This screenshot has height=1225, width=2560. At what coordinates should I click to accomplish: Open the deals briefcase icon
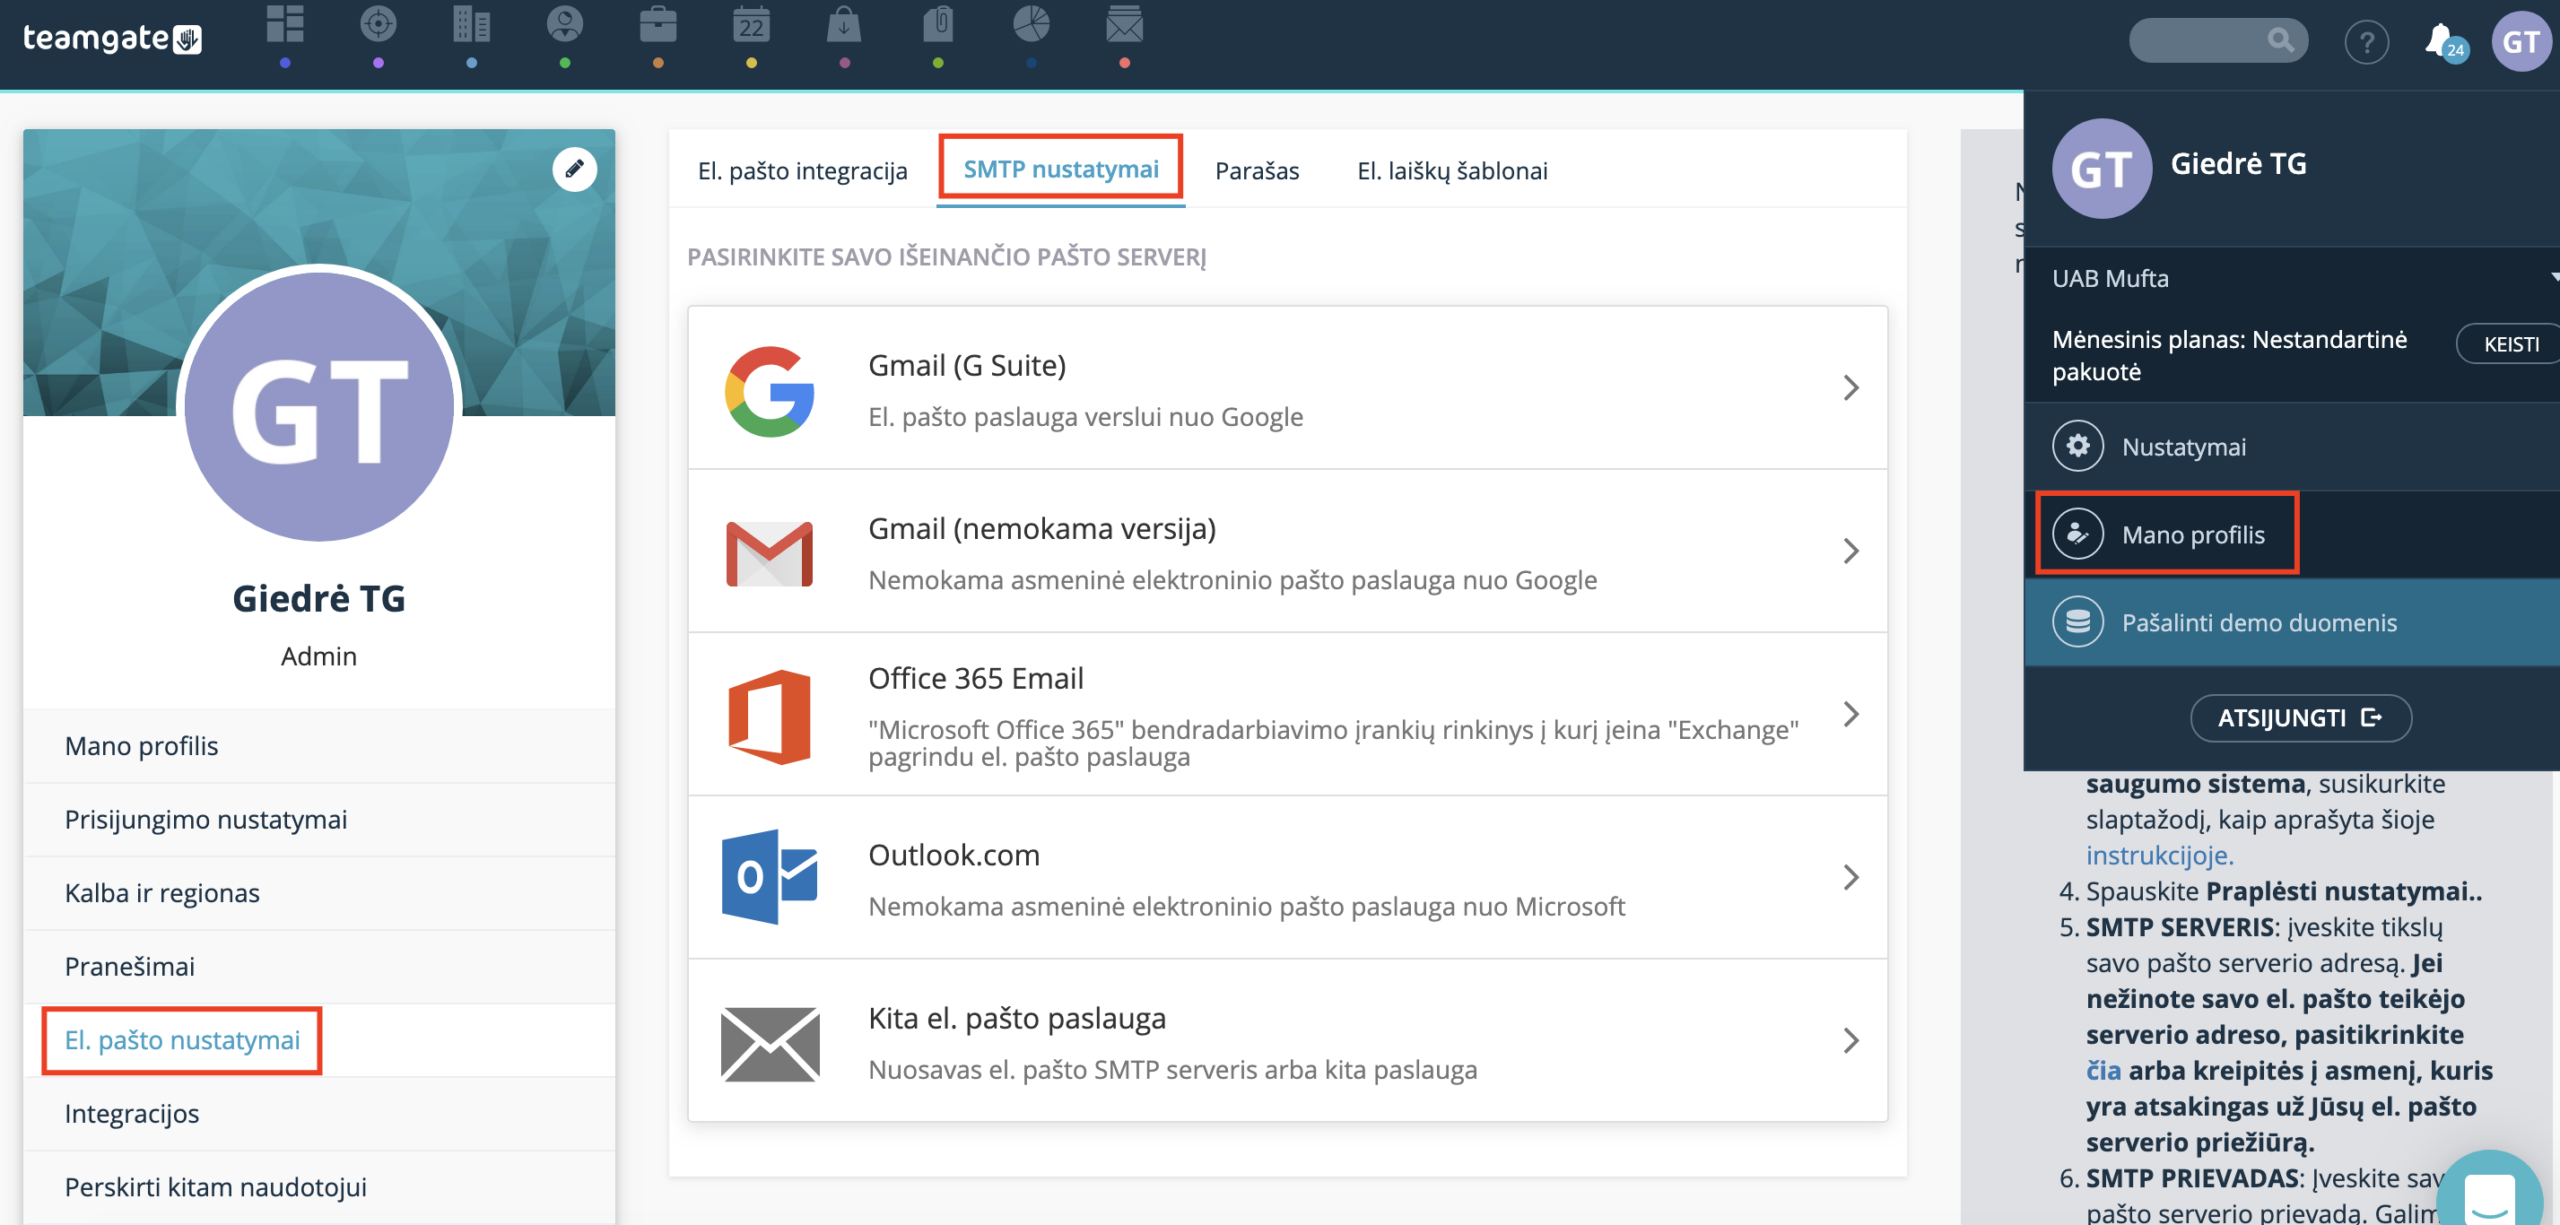point(658,25)
